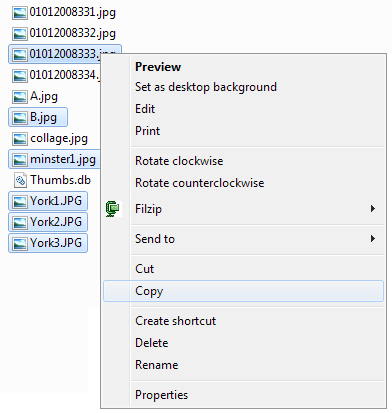The image size is (392, 413).
Task: Click the green Filzip icon in menu
Action: click(113, 209)
